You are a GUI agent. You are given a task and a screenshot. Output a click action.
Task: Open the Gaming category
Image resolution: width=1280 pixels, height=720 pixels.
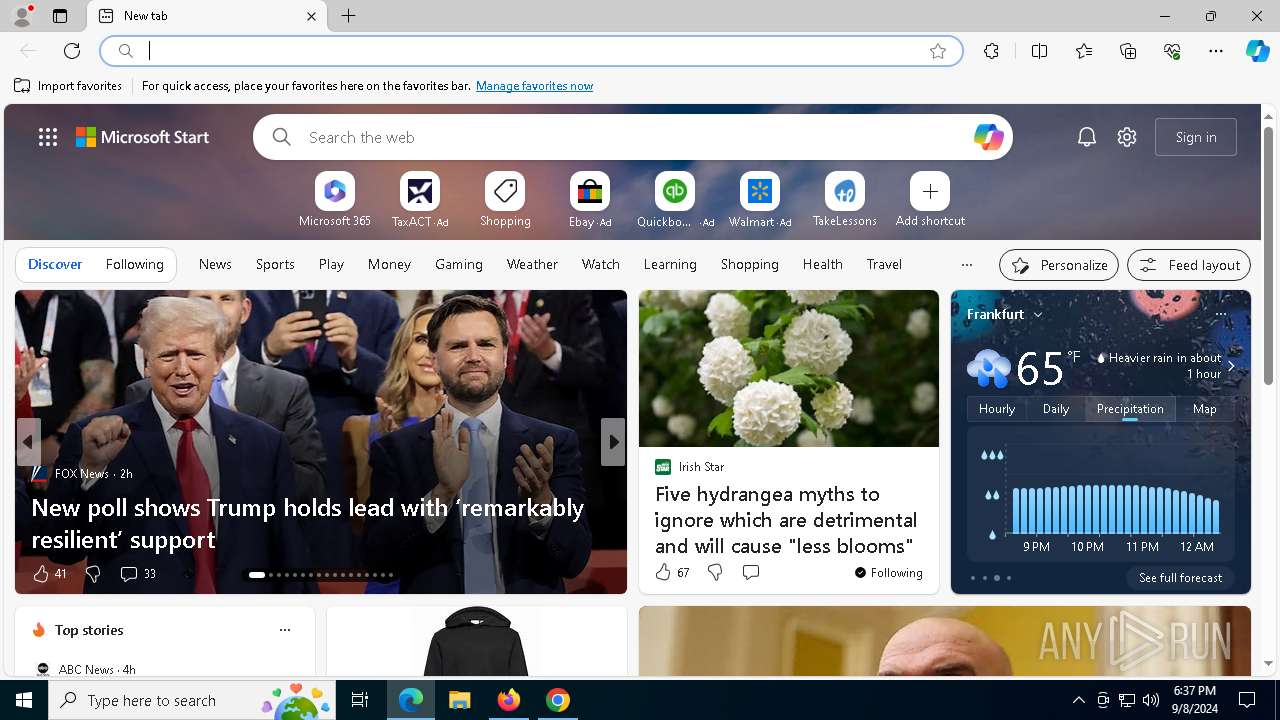459,264
